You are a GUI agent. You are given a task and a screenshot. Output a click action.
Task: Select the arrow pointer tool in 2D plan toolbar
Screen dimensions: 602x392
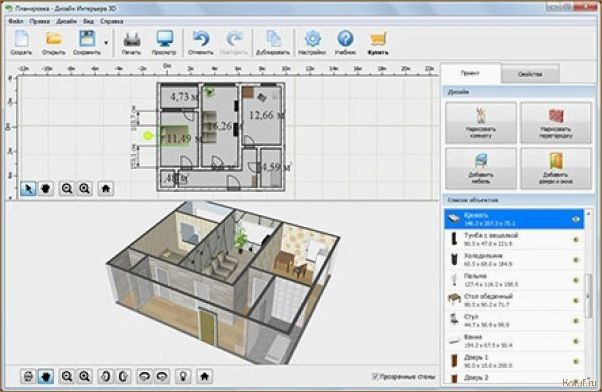click(x=28, y=188)
